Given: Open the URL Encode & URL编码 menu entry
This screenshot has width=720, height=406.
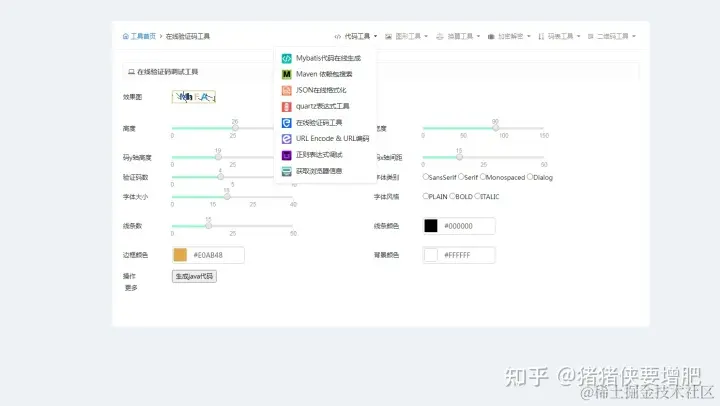Looking at the screenshot, I should pos(325,139).
